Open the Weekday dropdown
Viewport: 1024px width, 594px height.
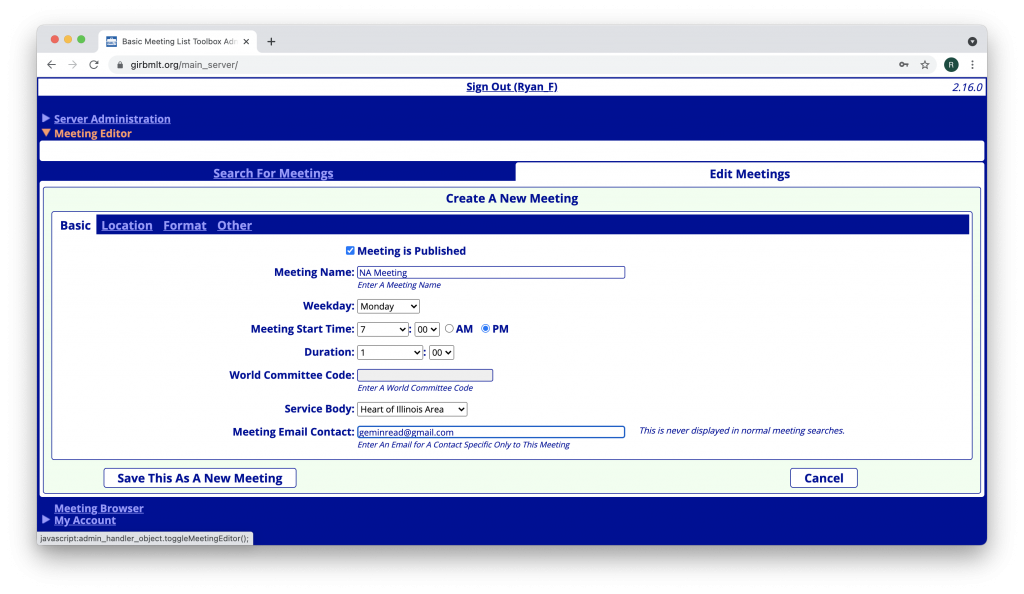click(389, 306)
